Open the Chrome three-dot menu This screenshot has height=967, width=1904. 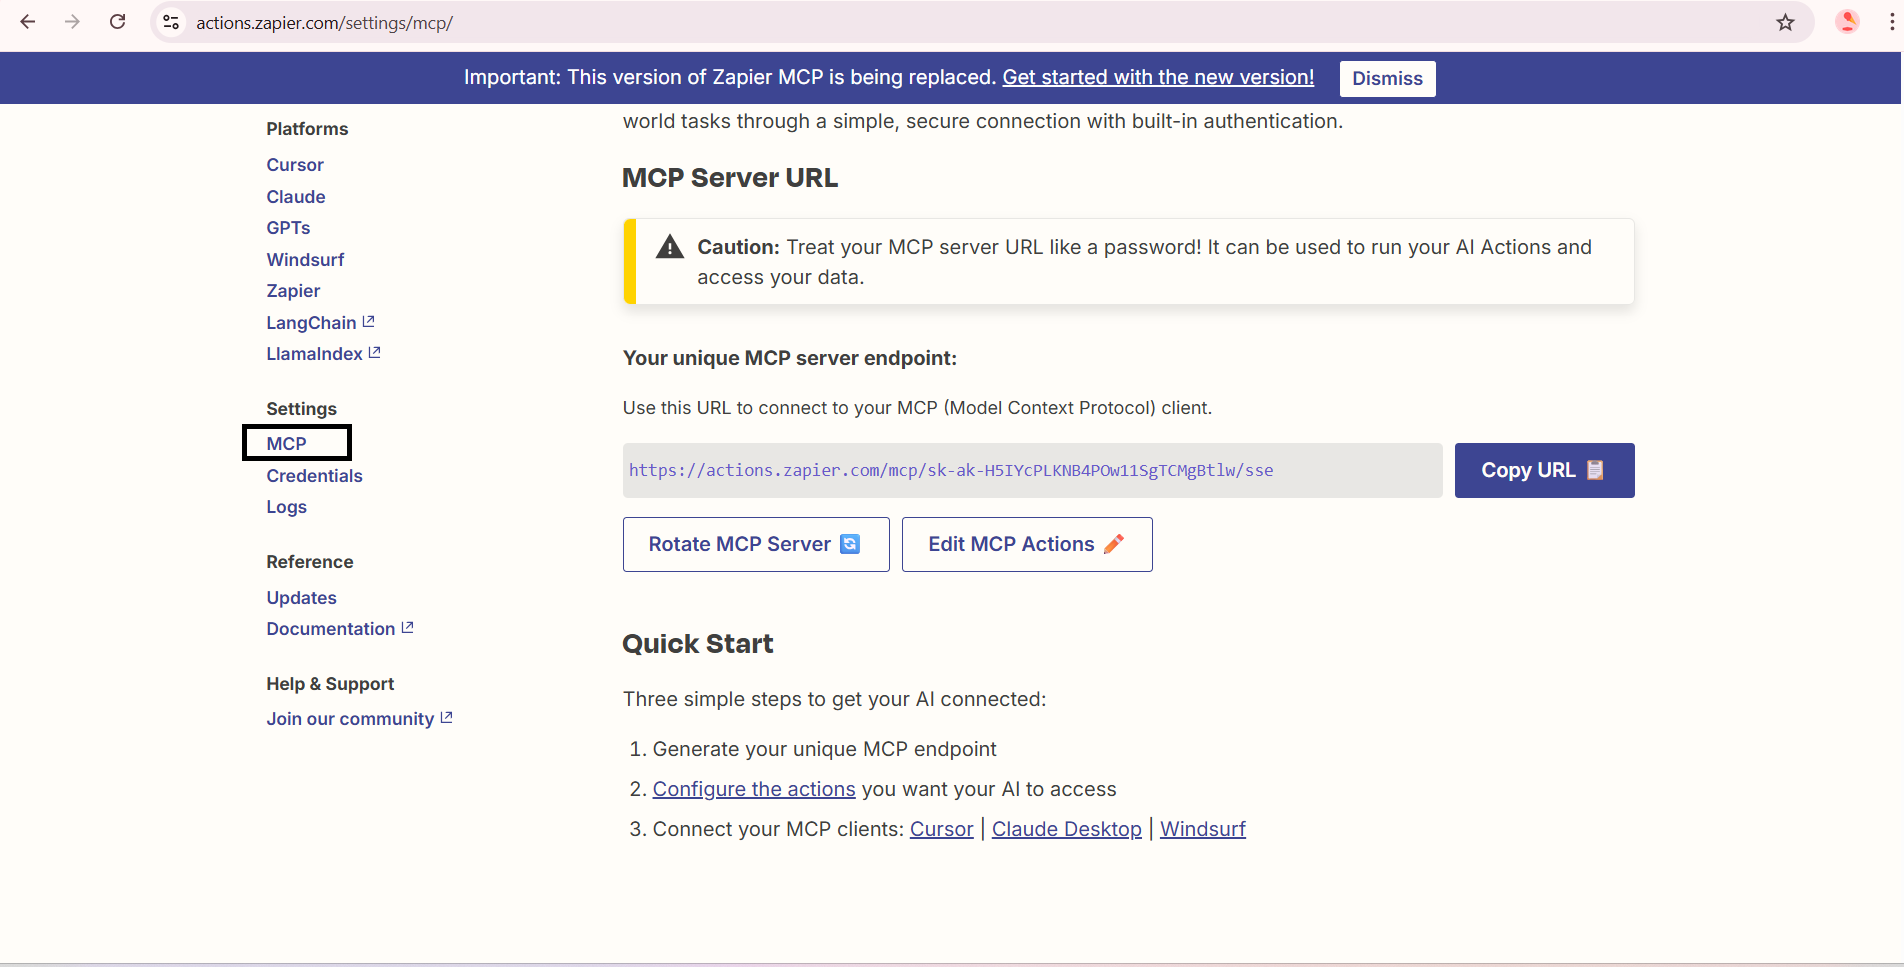[1891, 22]
